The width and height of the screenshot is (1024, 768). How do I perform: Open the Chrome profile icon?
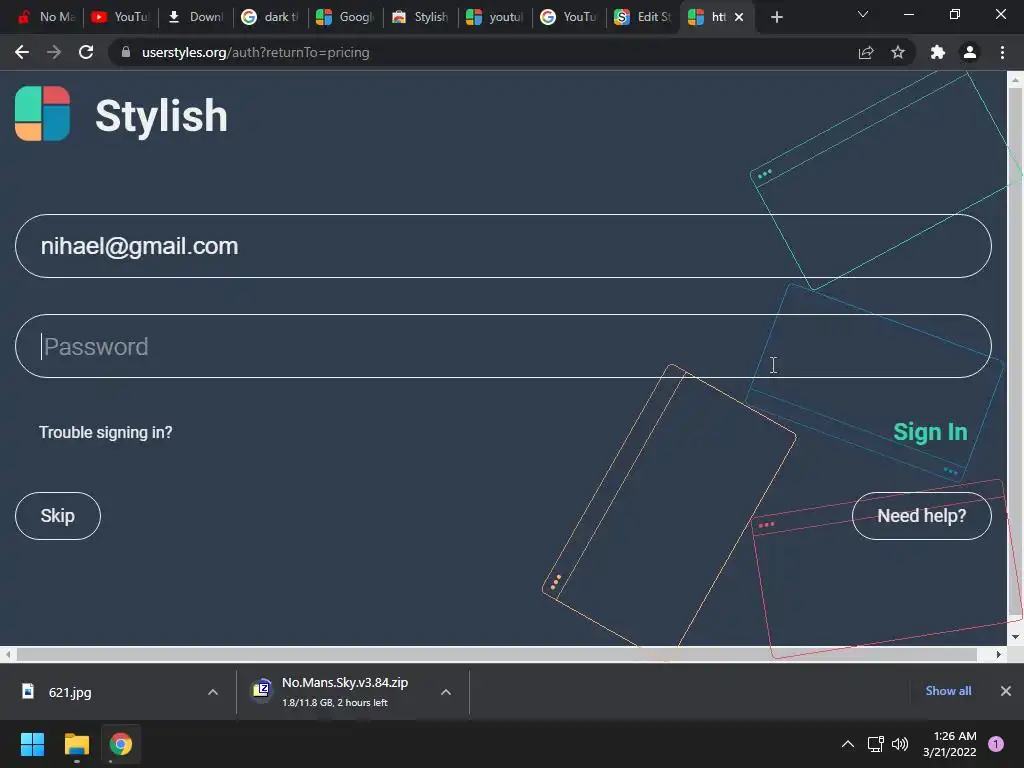(x=970, y=52)
